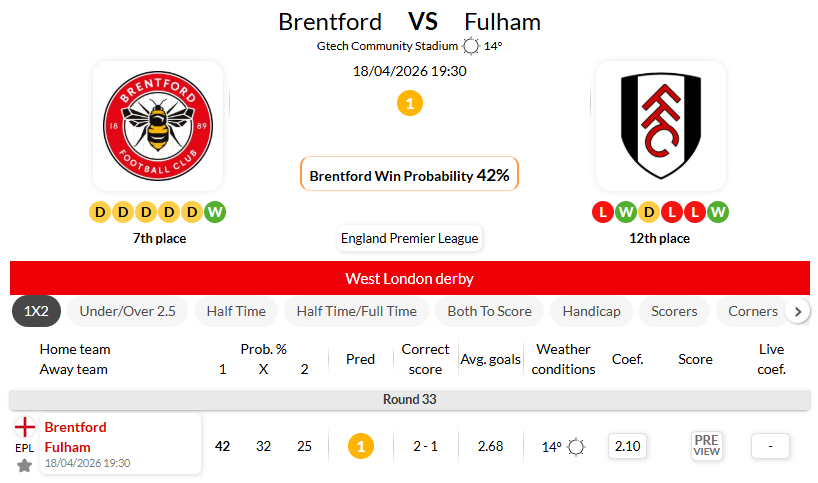Click the live coefficient dash box
Viewport: 818px width, 483px height.
[x=770, y=446]
